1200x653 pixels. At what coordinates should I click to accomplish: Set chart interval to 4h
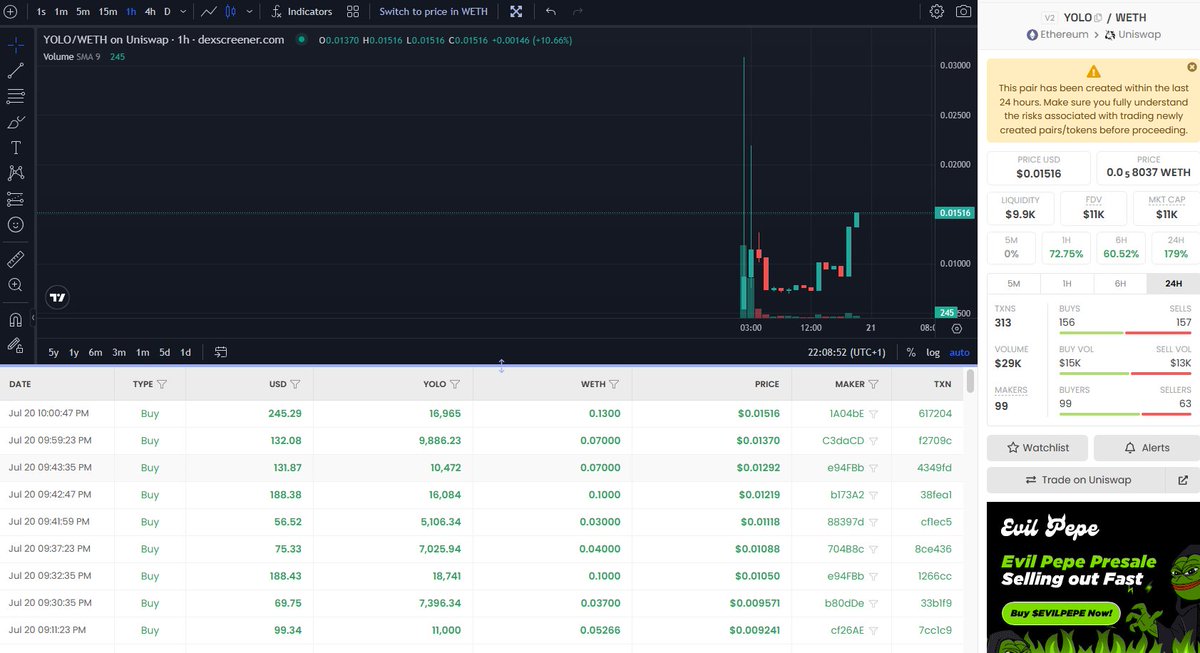[150, 12]
